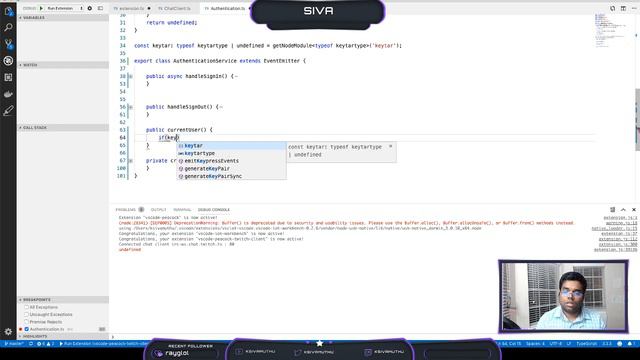Collapse the CALL STACK section
Image resolution: width=640 pixels, height=360 pixels.
pos(63,127)
